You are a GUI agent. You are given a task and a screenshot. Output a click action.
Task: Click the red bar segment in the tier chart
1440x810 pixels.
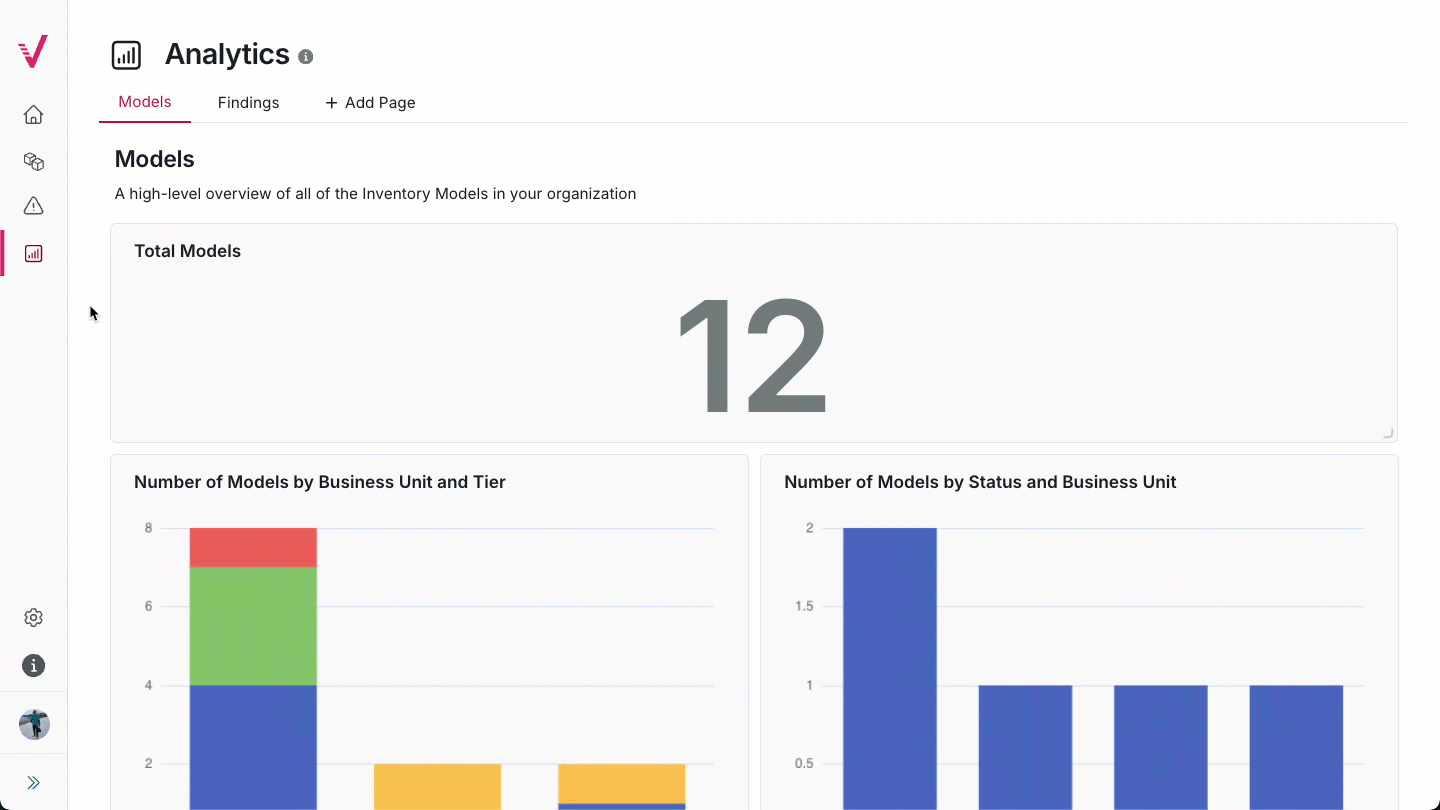coord(252,545)
